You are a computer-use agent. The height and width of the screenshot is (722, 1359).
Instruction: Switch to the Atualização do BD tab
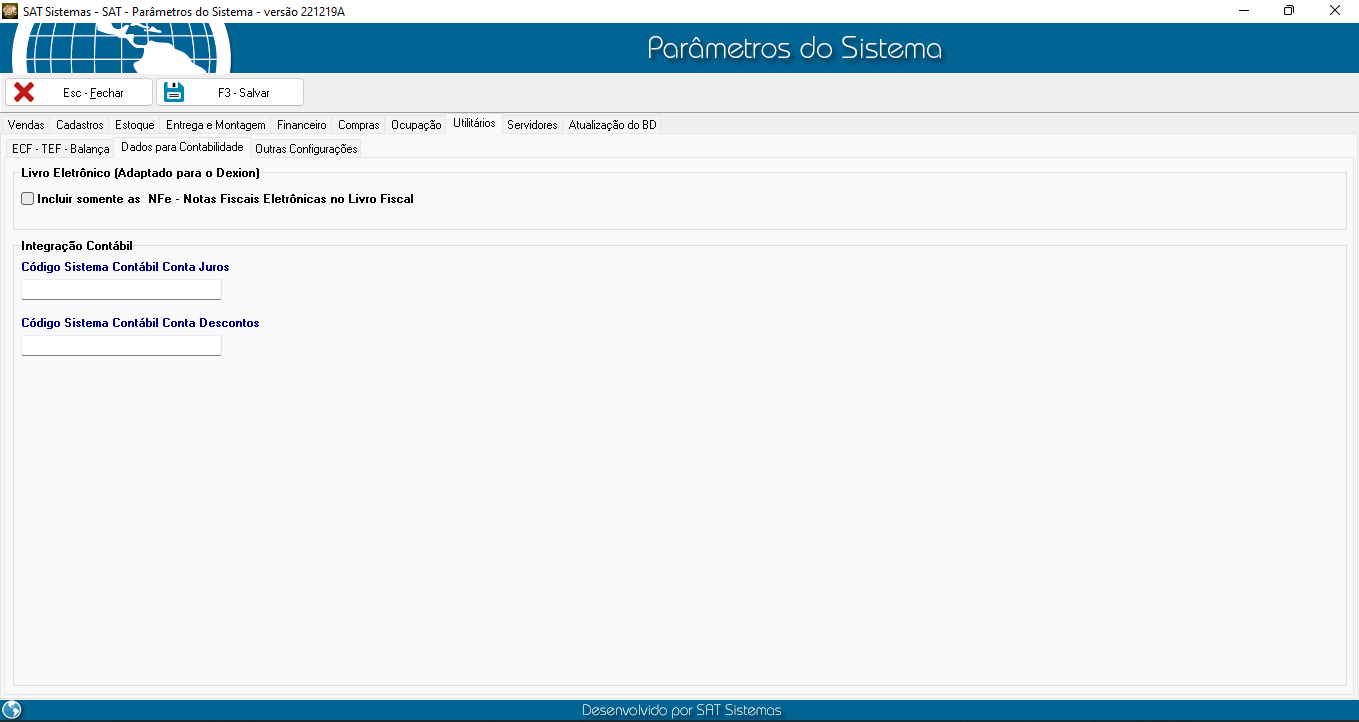(612, 125)
